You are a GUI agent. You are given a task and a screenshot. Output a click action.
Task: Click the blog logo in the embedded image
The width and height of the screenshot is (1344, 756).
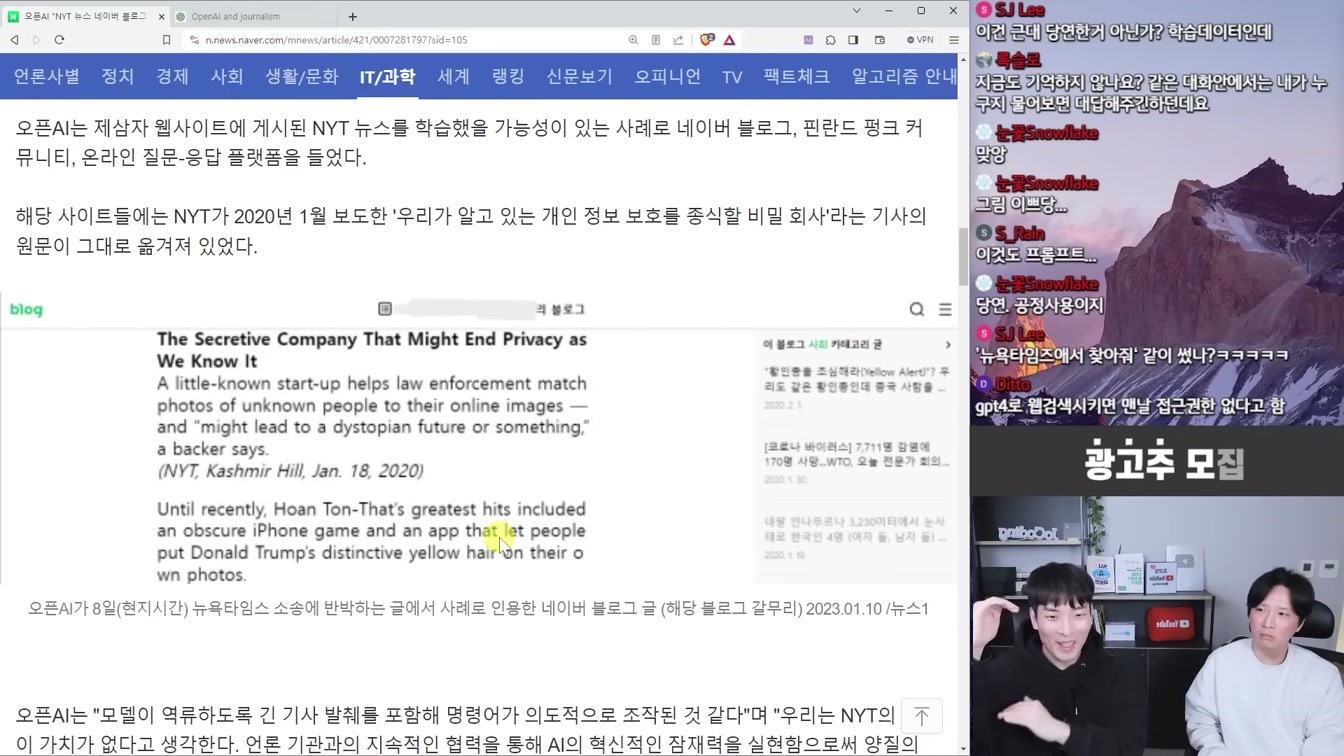point(26,309)
